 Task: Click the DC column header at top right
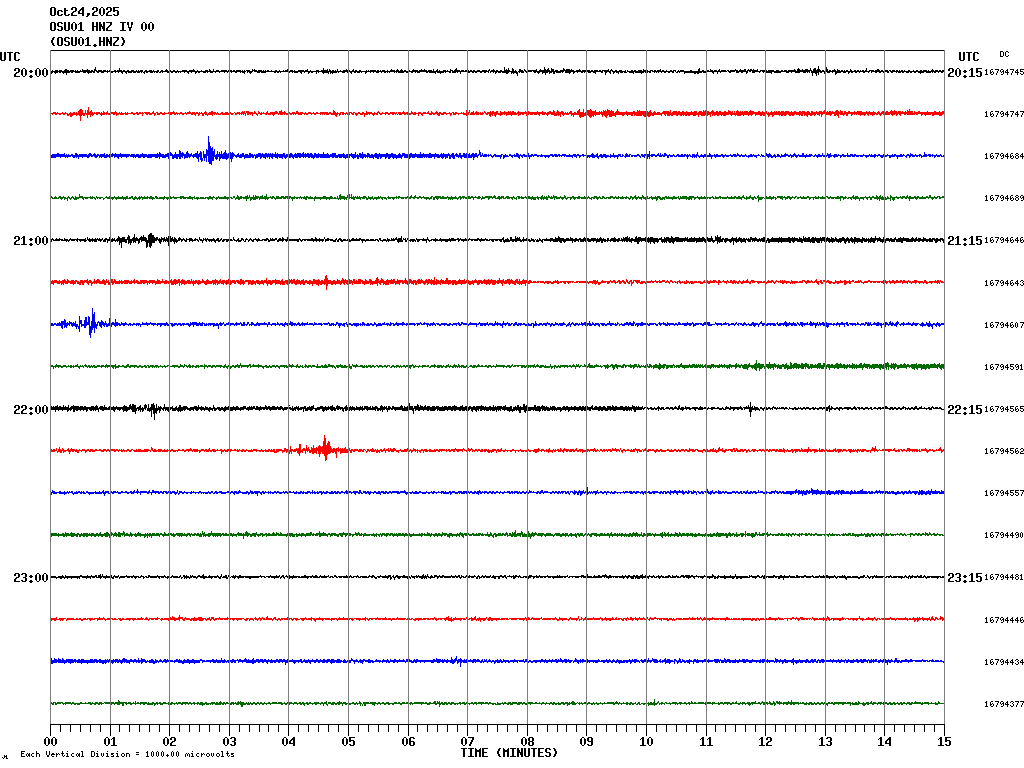(1004, 54)
